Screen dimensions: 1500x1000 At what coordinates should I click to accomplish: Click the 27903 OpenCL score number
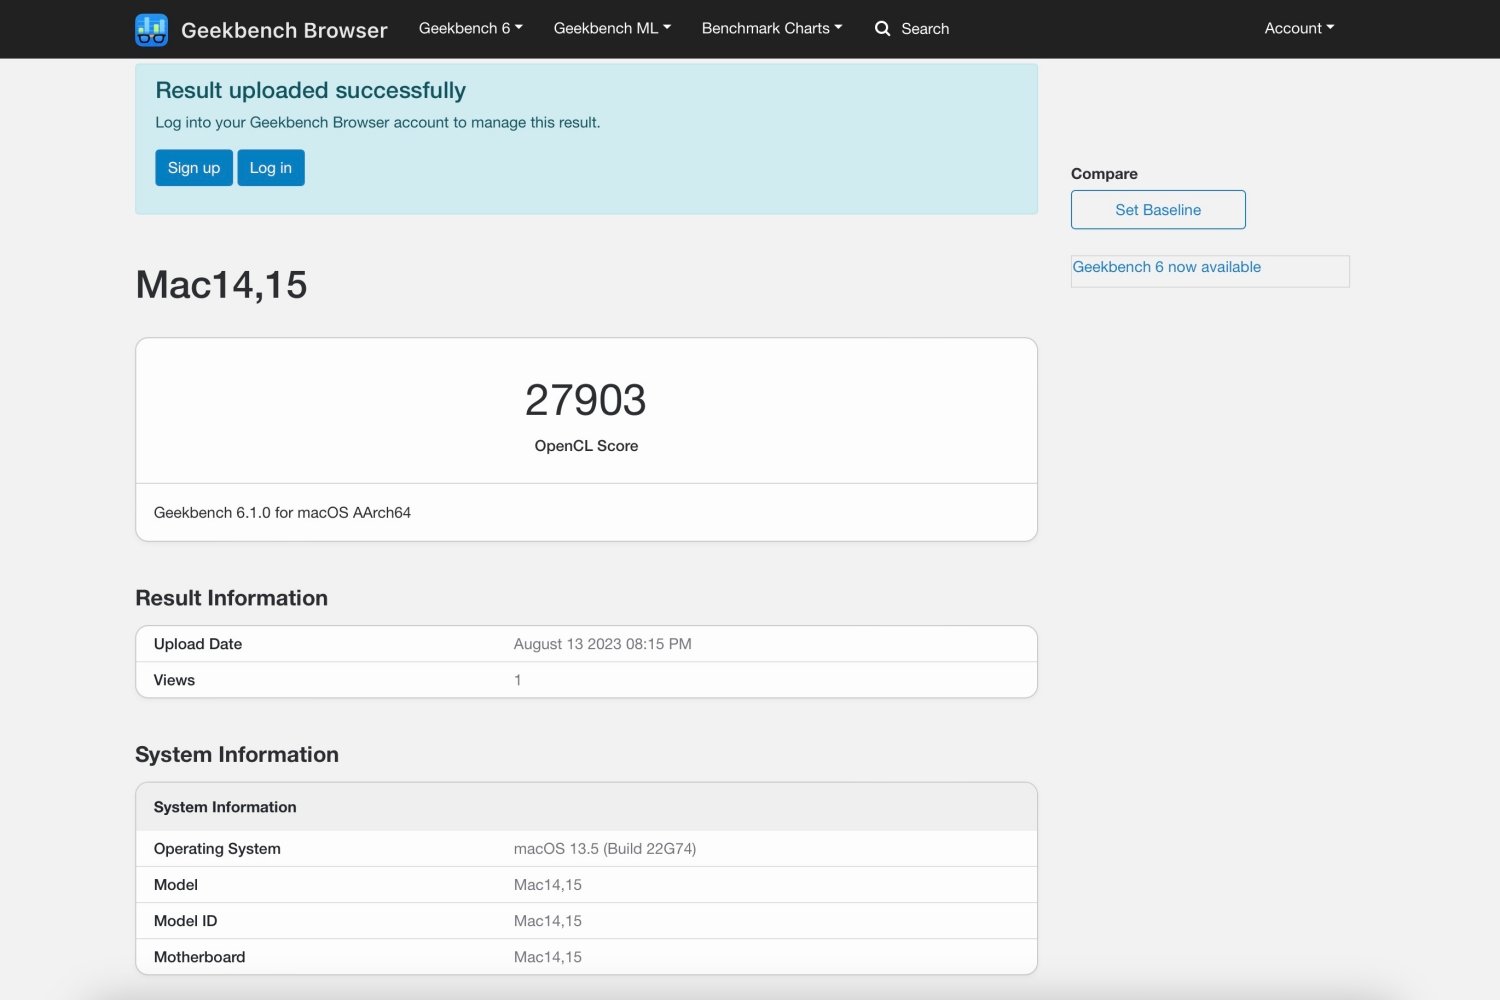586,400
